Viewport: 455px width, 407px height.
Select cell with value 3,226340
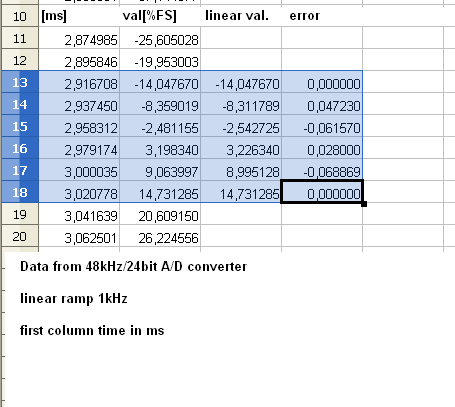click(241, 148)
